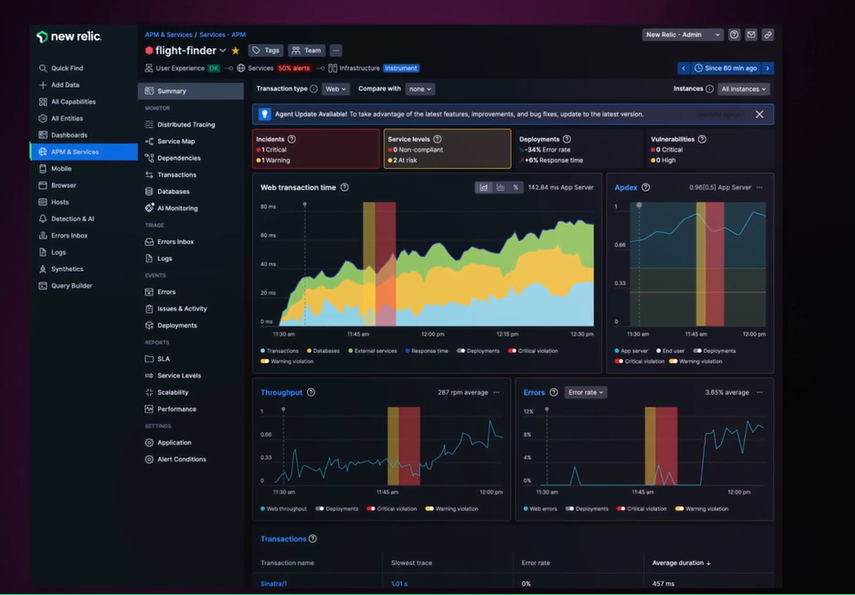Favorite flight-finder with the star icon
The image size is (855, 595).
click(236, 51)
